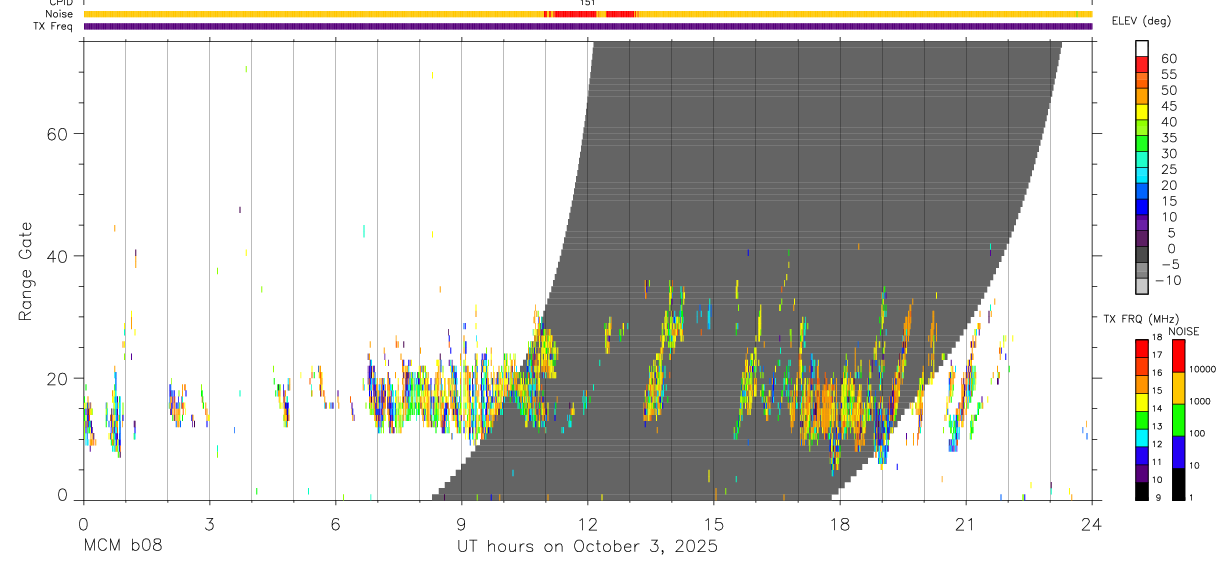Click the purple TX Freq bar
This screenshot has width=1228, height=567.
[x=588, y=27]
